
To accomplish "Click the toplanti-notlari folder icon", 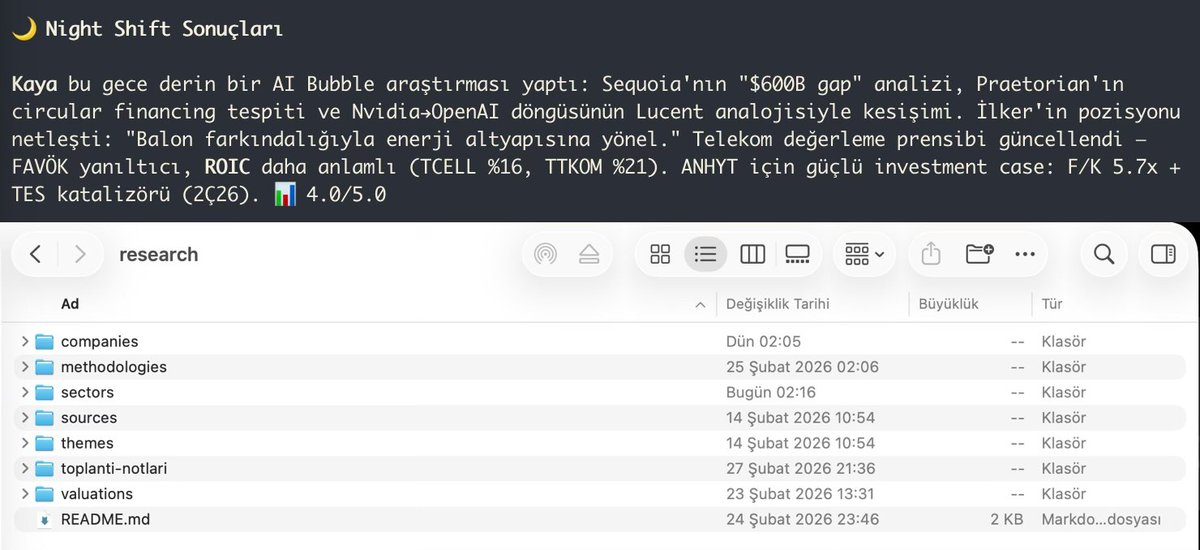I will pyautogui.click(x=44, y=468).
